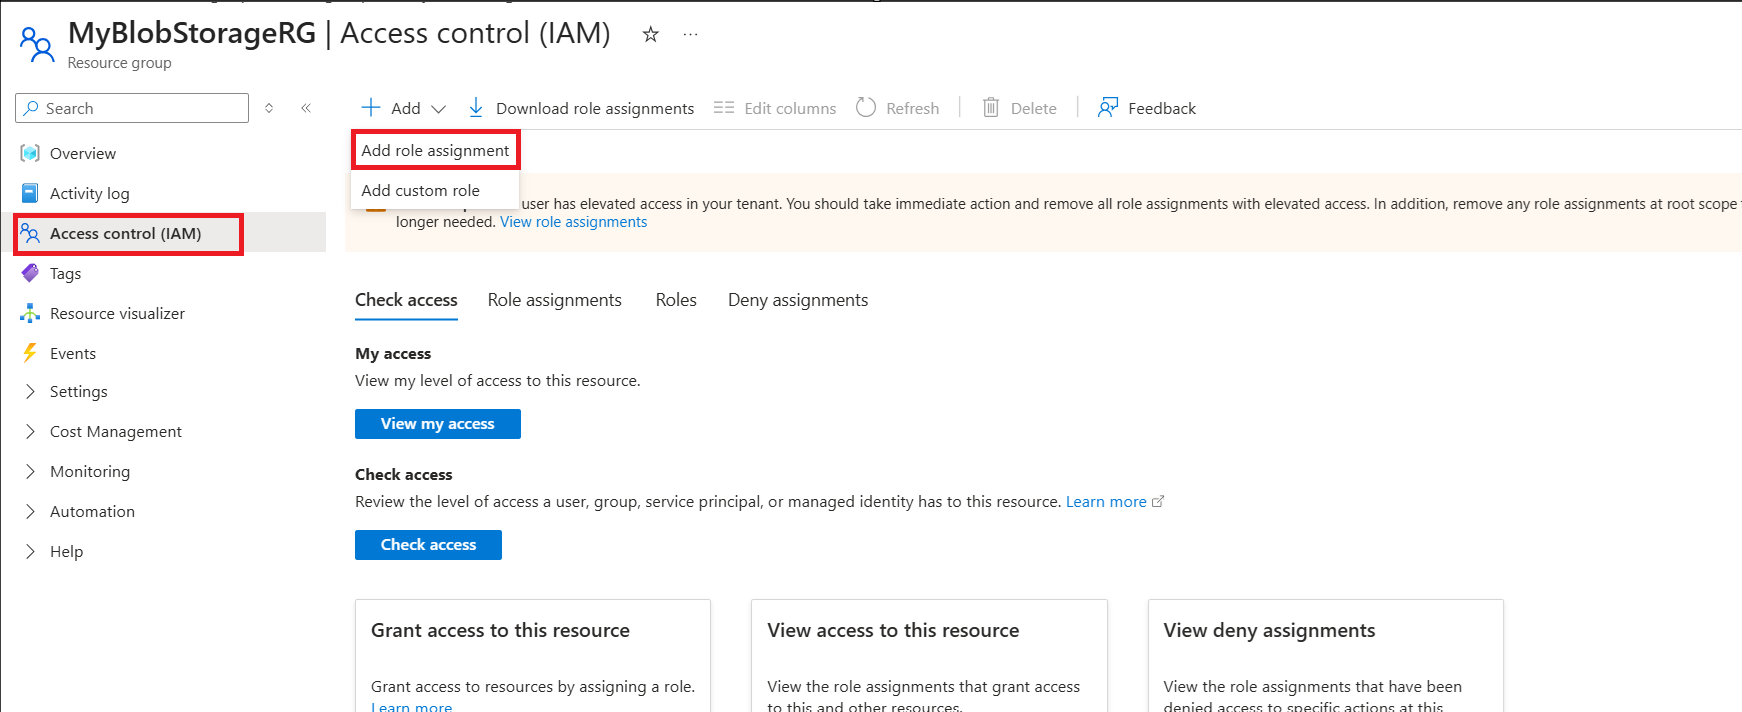Screen dimensions: 1742x712
Task: Click the Delete label in toolbar
Action: coord(1034,109)
